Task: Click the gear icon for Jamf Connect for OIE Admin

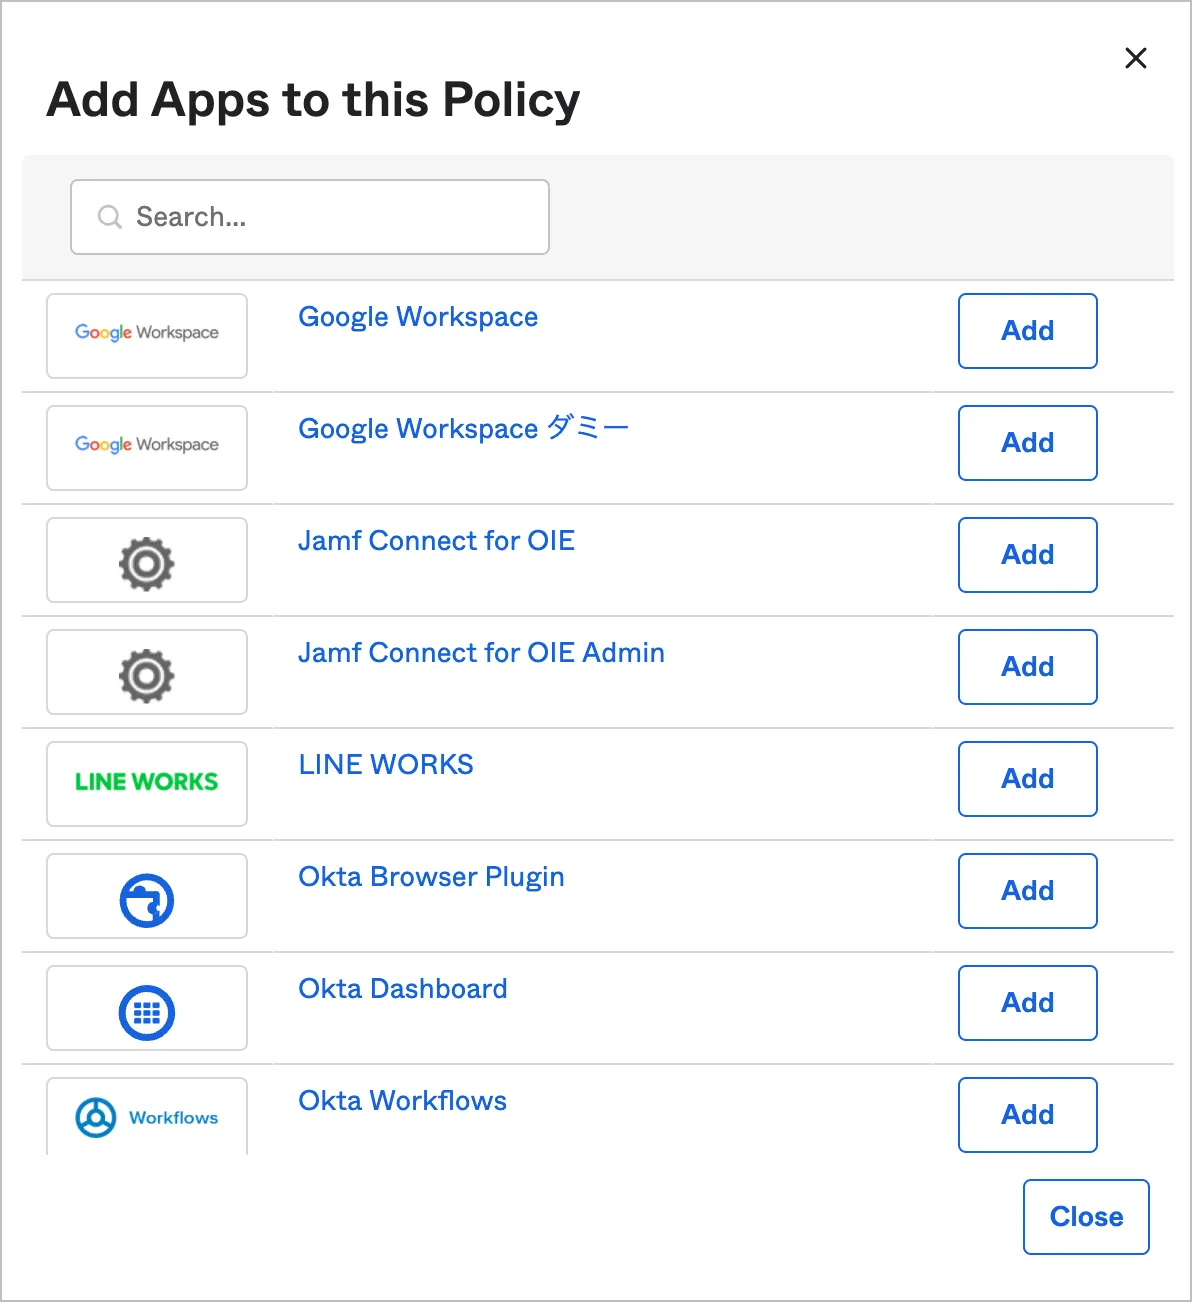Action: pos(147,675)
